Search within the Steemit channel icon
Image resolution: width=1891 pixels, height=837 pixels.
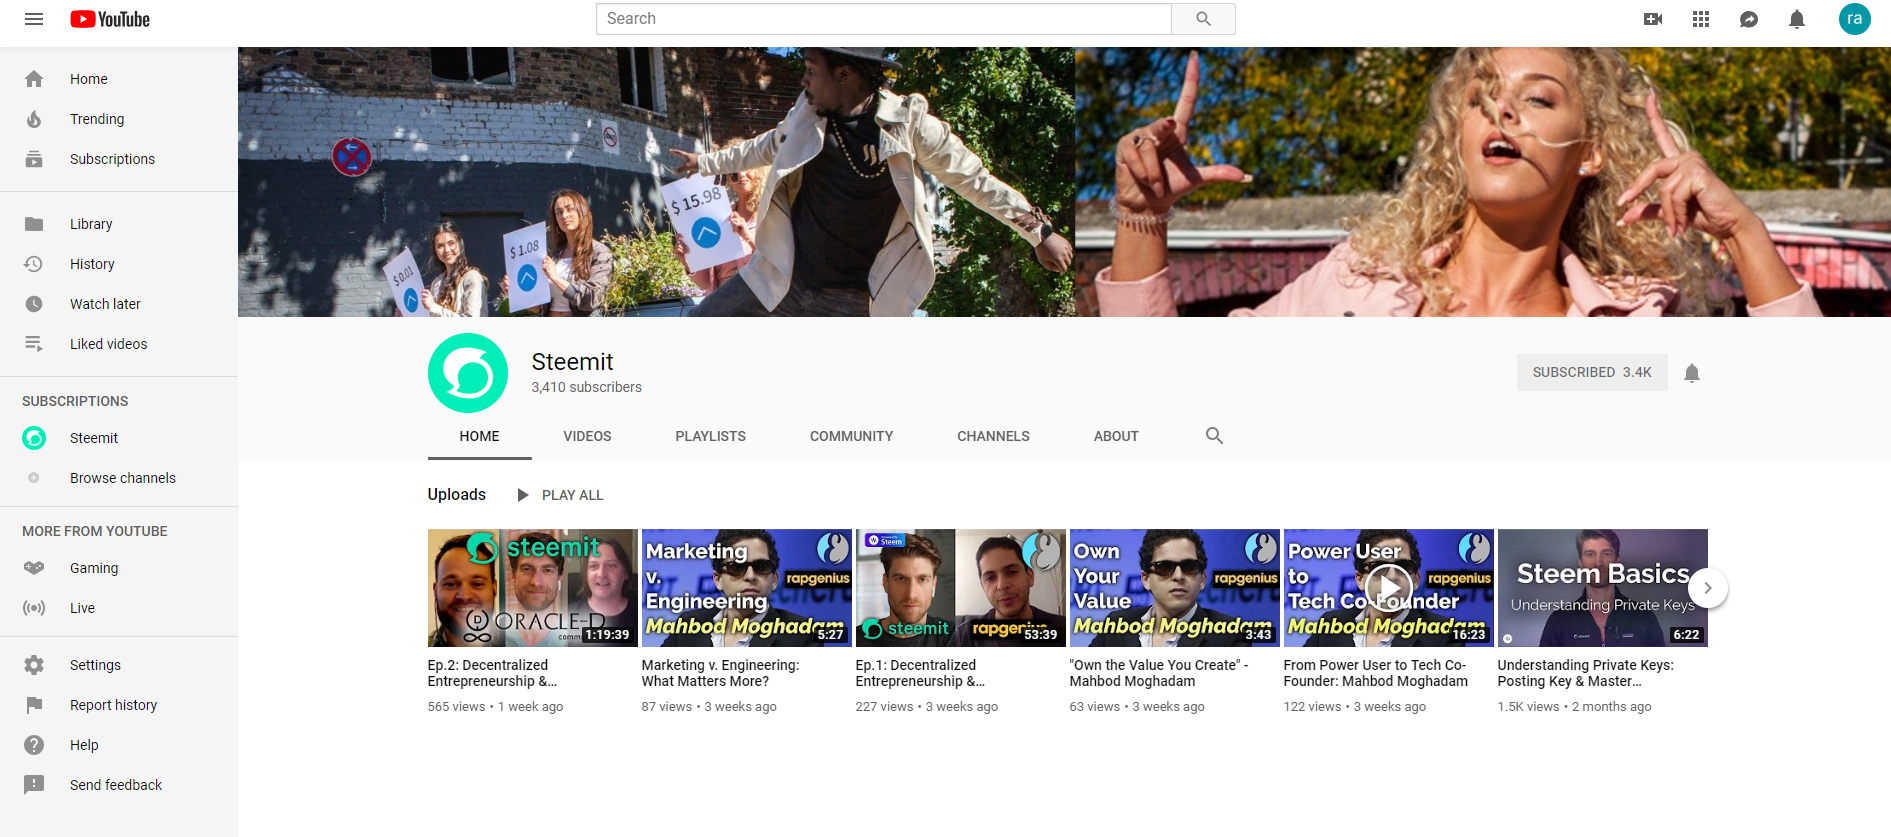(1214, 436)
